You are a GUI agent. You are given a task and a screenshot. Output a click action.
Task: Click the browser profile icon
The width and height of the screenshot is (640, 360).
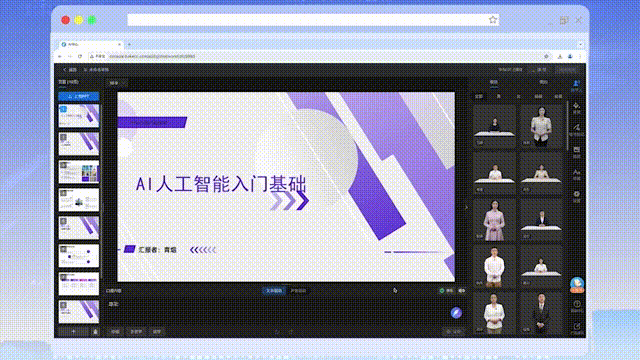(x=570, y=56)
